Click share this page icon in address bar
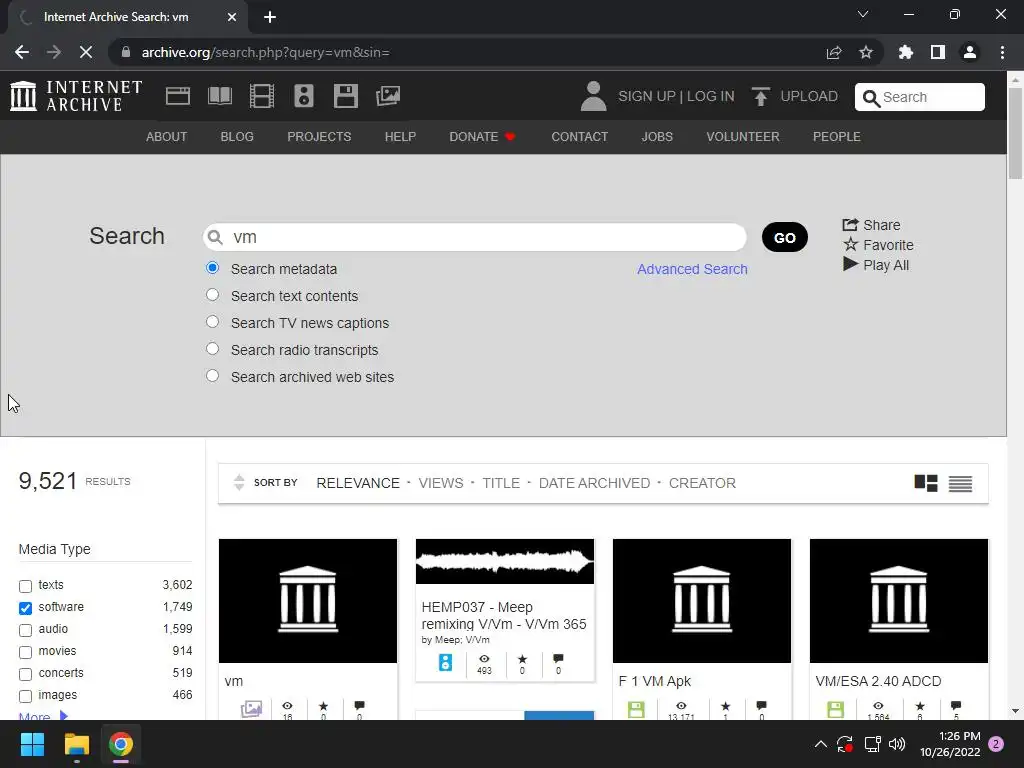 point(834,52)
